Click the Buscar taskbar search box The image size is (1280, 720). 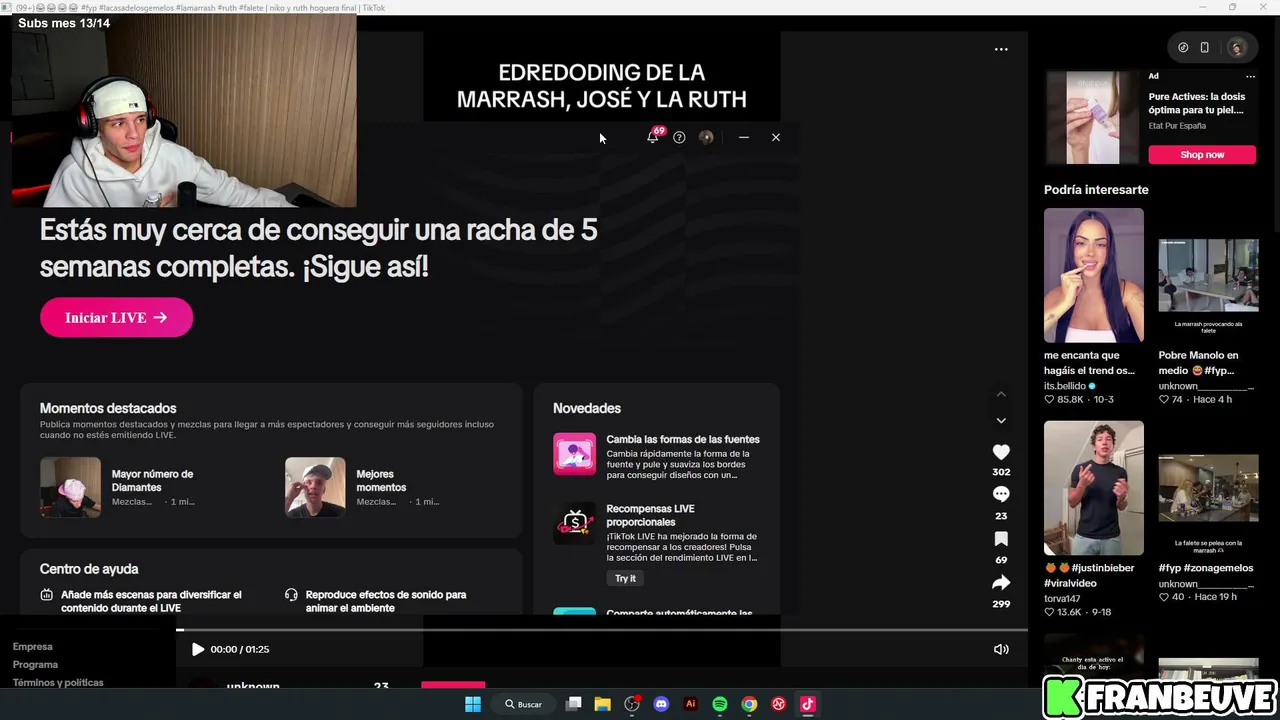click(523, 704)
